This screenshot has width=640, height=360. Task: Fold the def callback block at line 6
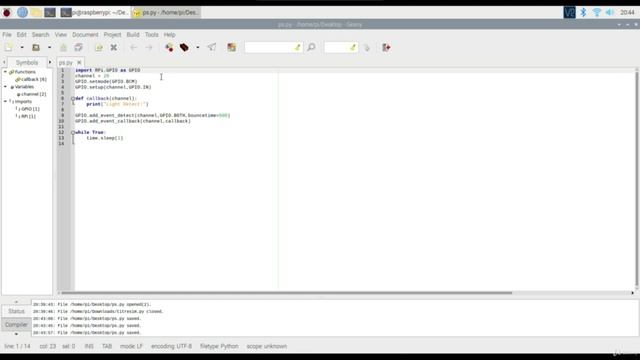73,98
